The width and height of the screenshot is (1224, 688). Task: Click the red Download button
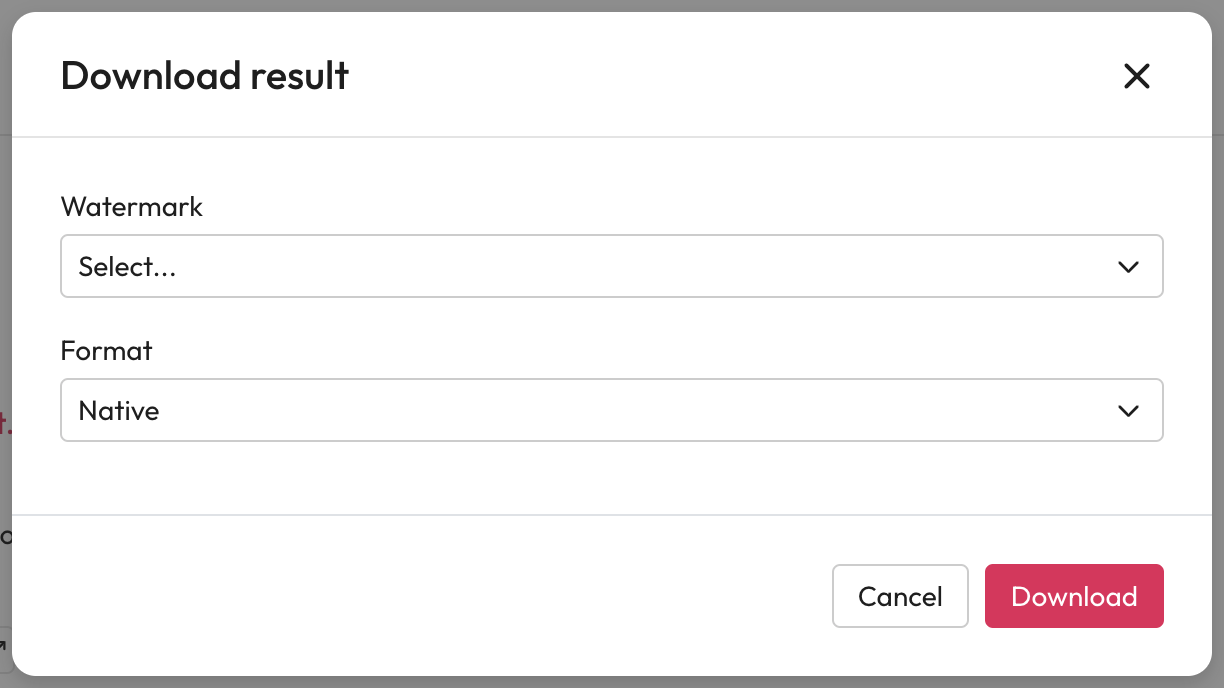coord(1074,596)
